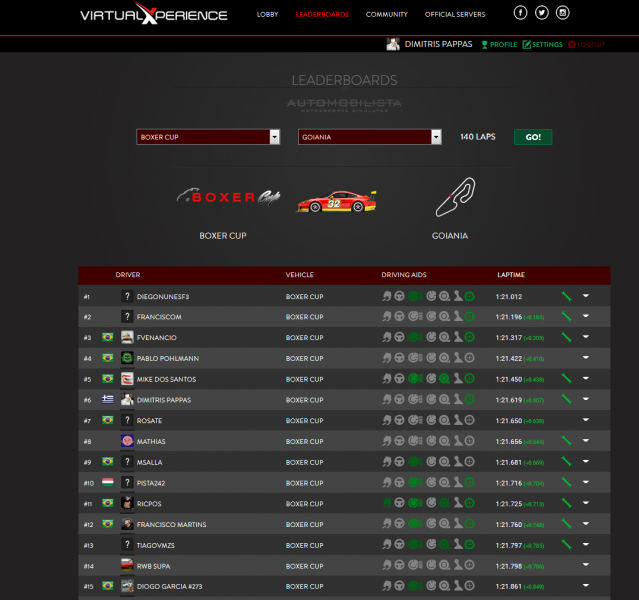The image size is (639, 600).
Task: Click the DRIVER column header
Action: [128, 275]
